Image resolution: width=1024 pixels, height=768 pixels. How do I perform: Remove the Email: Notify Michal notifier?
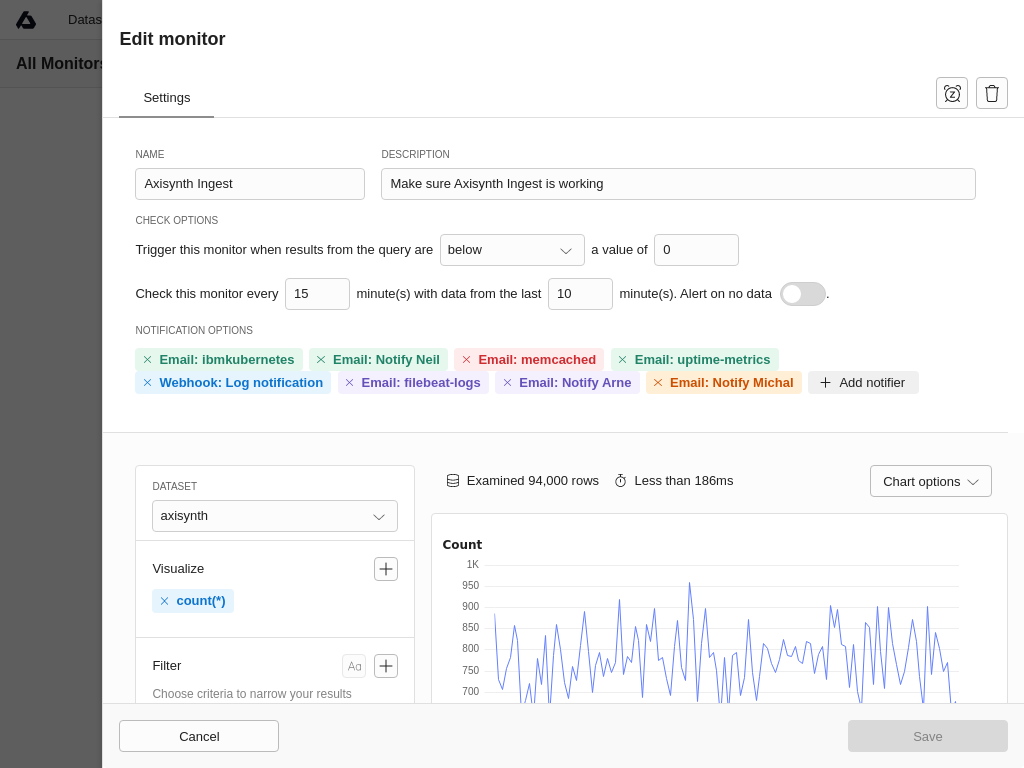658,383
